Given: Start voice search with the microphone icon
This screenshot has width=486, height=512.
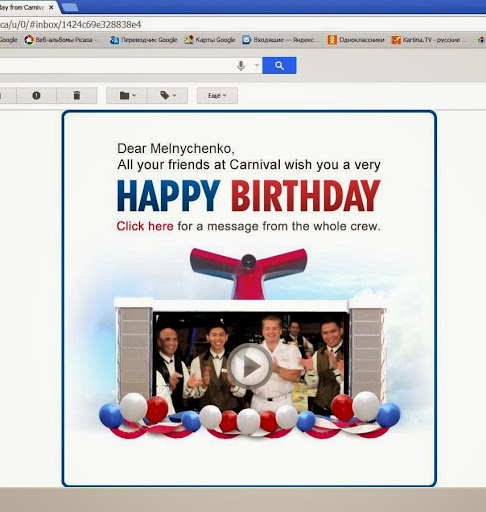Looking at the screenshot, I should [241, 66].
